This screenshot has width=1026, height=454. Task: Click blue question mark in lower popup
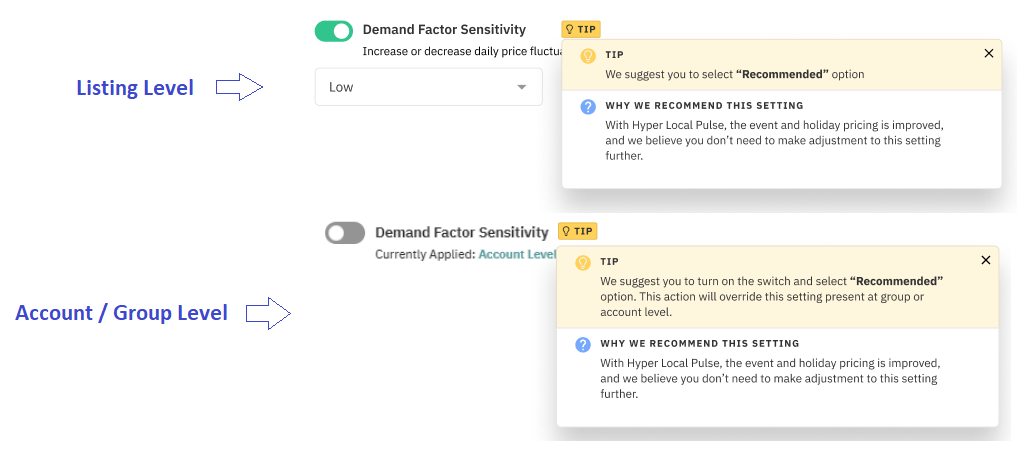(x=582, y=345)
